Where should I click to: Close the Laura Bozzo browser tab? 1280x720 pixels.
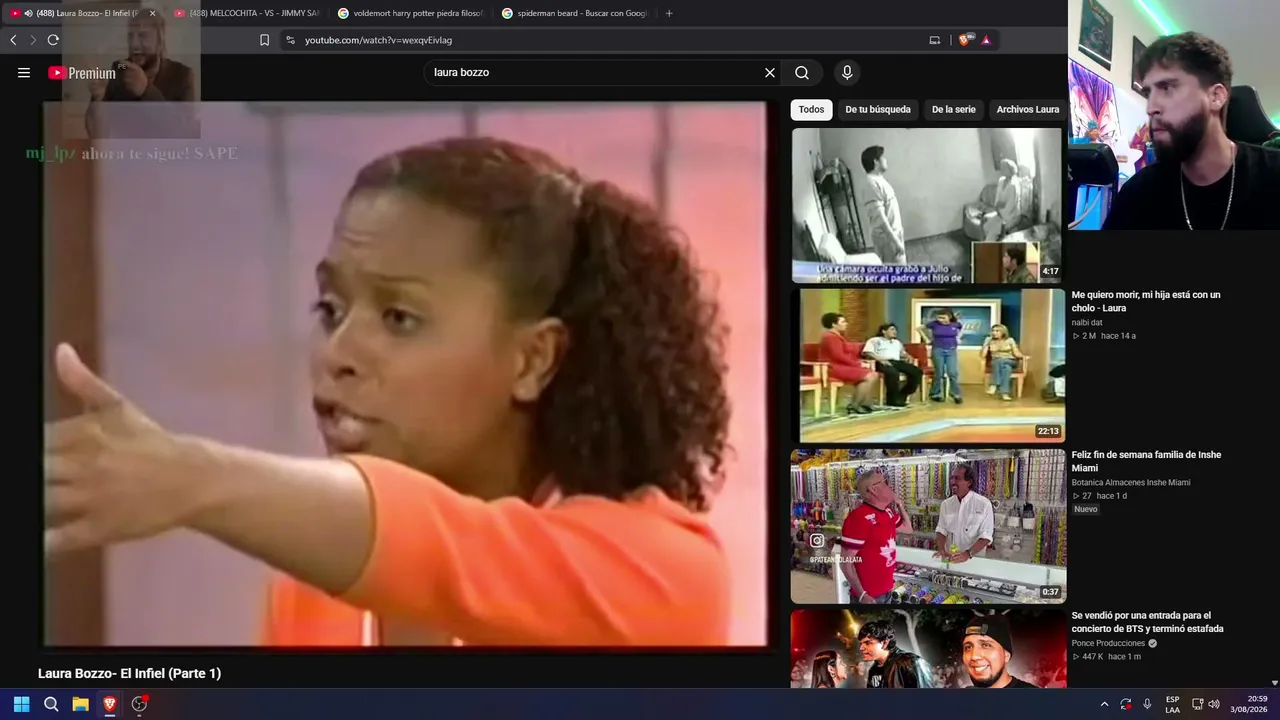152,13
